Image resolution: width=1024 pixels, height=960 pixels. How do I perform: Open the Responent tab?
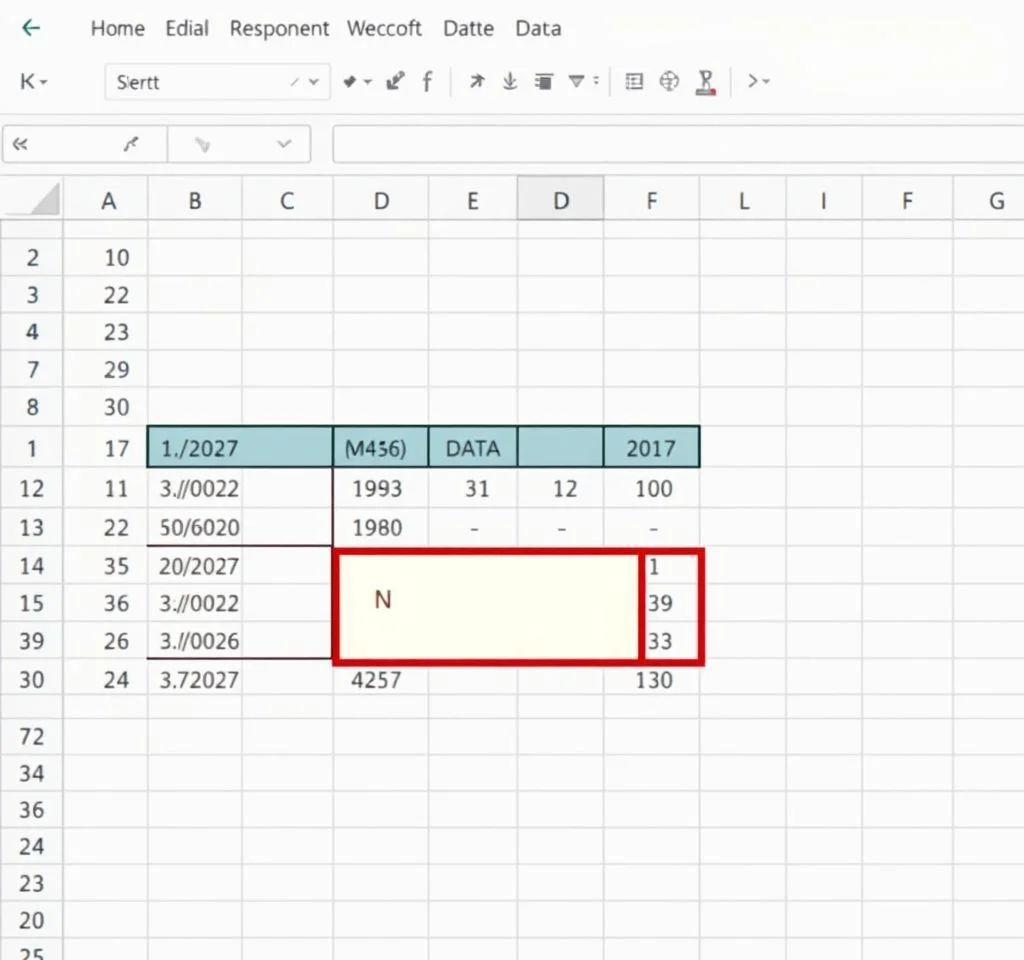tap(279, 28)
